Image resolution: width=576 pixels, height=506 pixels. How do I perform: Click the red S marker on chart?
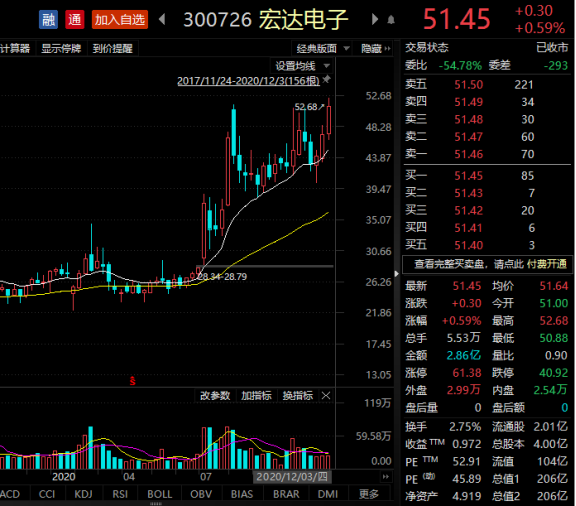[132, 381]
